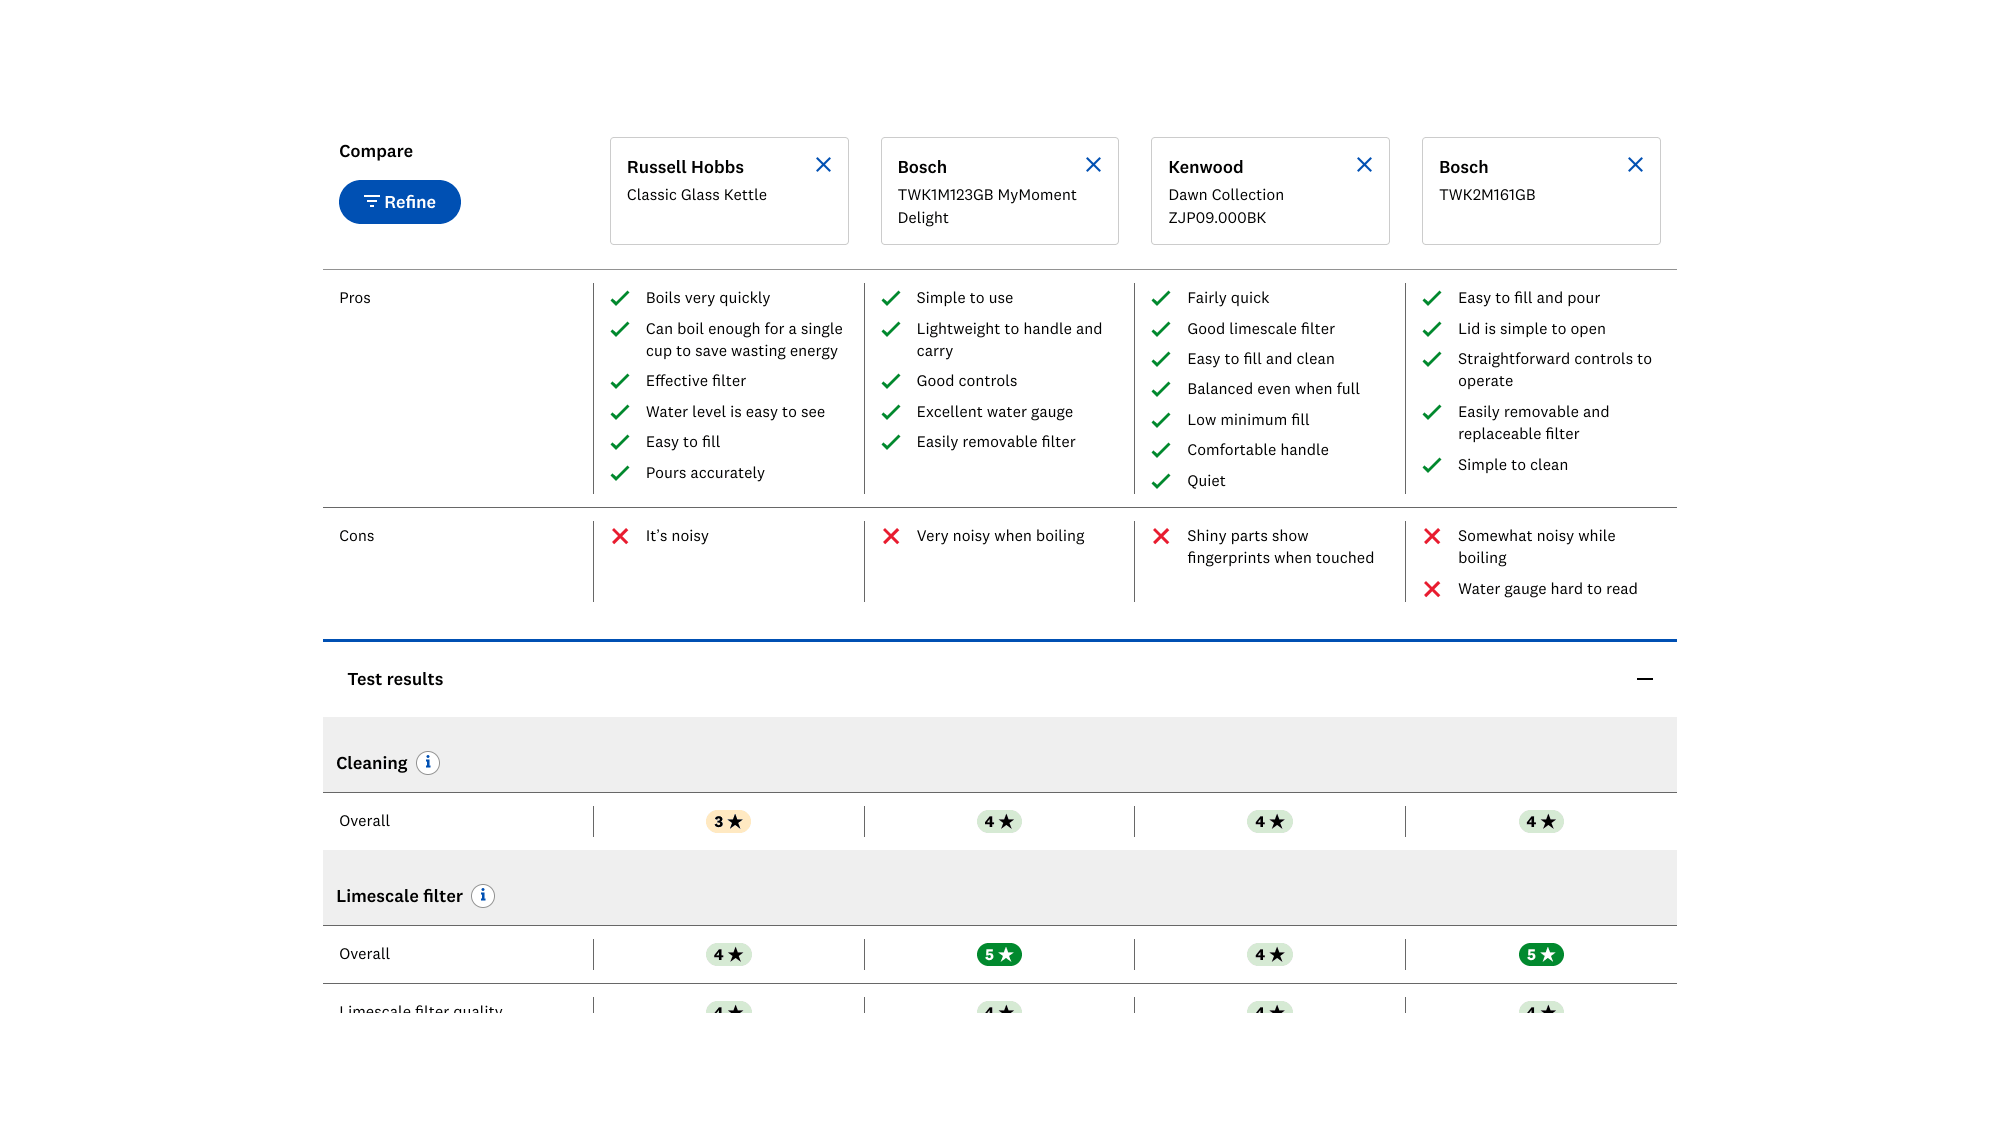Image resolution: width=2000 pixels, height=1125 pixels.
Task: Click green check beside Boils very quickly
Action: point(620,298)
